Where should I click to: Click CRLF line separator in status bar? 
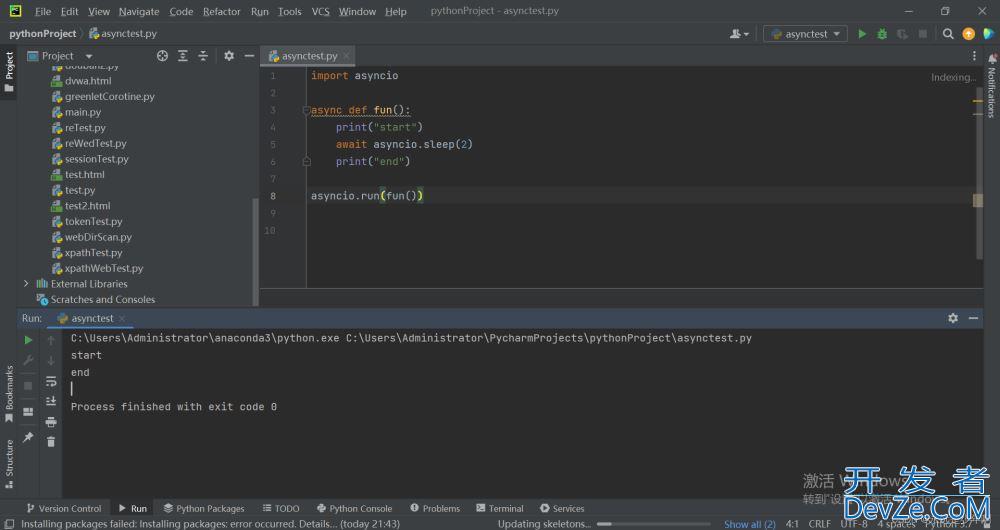[819, 524]
